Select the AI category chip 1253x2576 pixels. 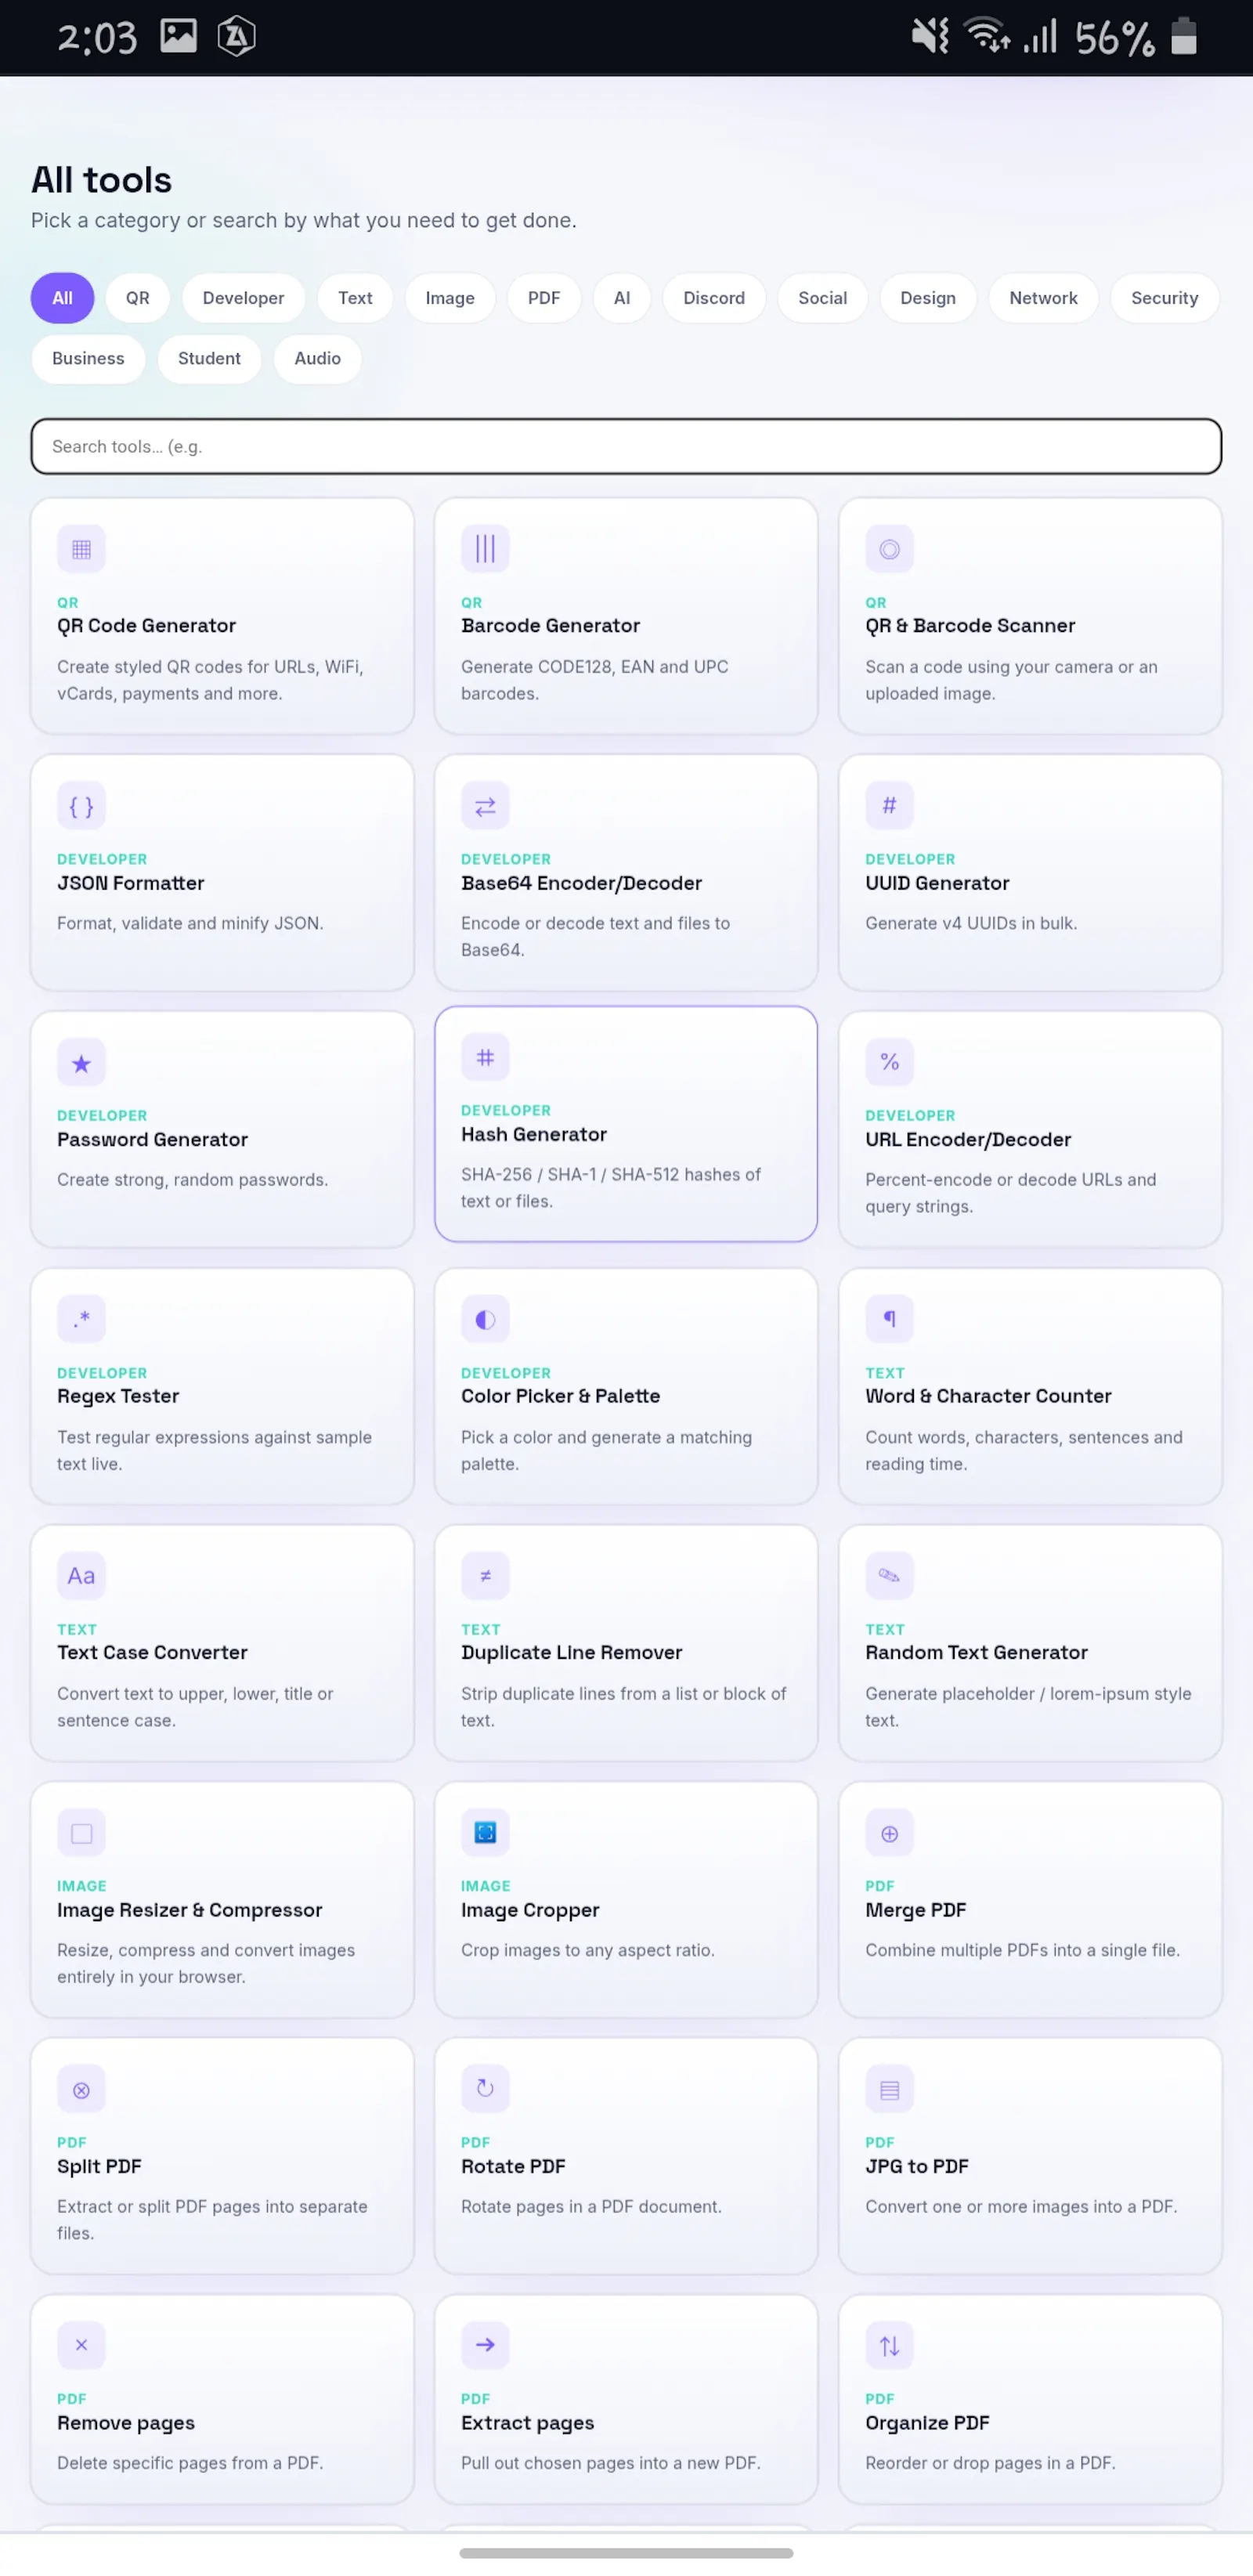coord(622,298)
